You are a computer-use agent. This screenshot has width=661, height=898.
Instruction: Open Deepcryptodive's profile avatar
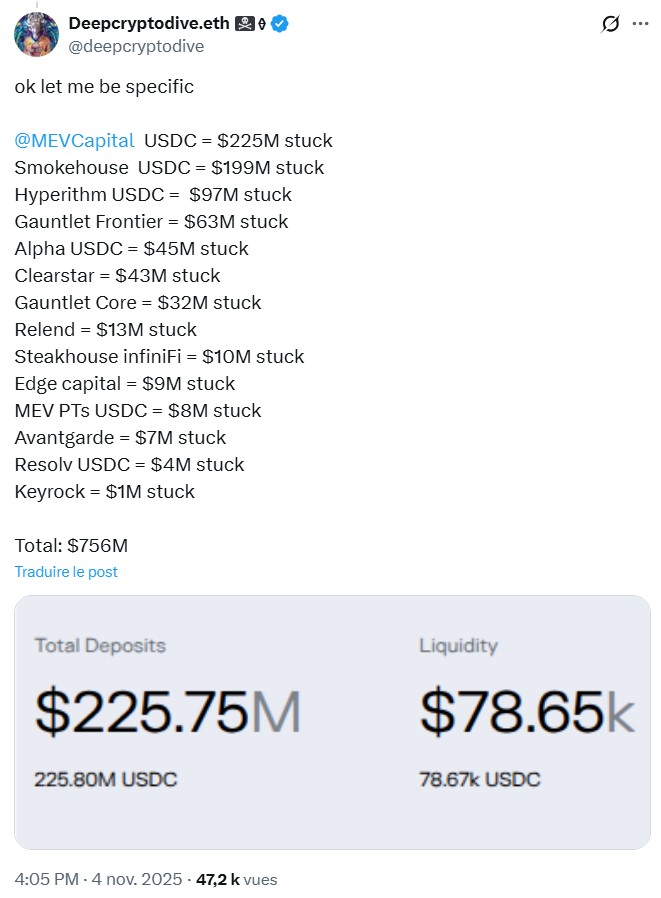coord(36,33)
